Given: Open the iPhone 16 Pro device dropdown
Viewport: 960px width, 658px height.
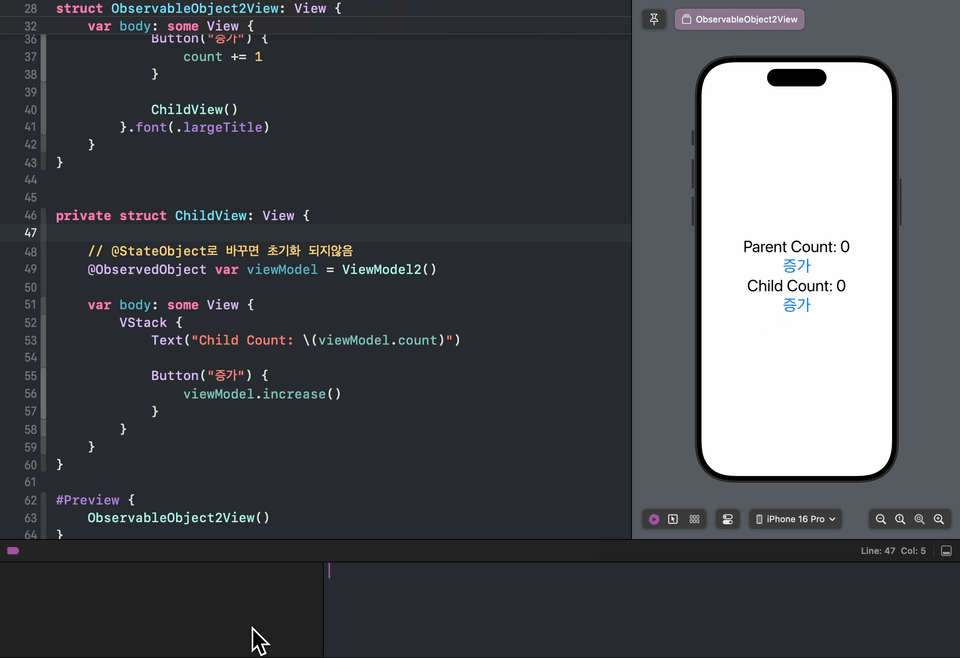Looking at the screenshot, I should tap(795, 519).
